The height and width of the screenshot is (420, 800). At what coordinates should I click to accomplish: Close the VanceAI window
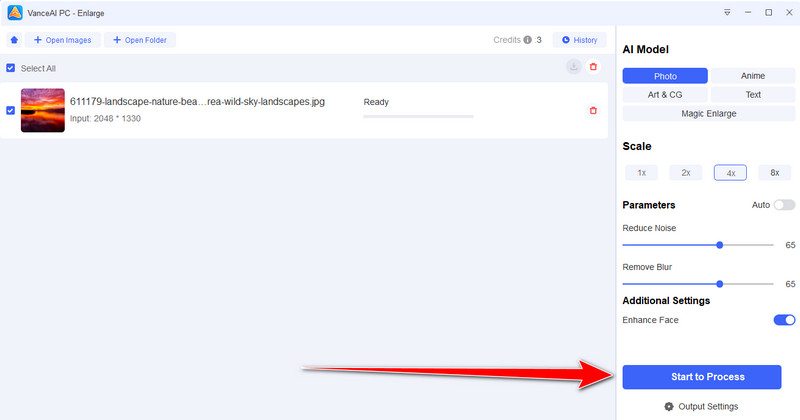point(789,12)
